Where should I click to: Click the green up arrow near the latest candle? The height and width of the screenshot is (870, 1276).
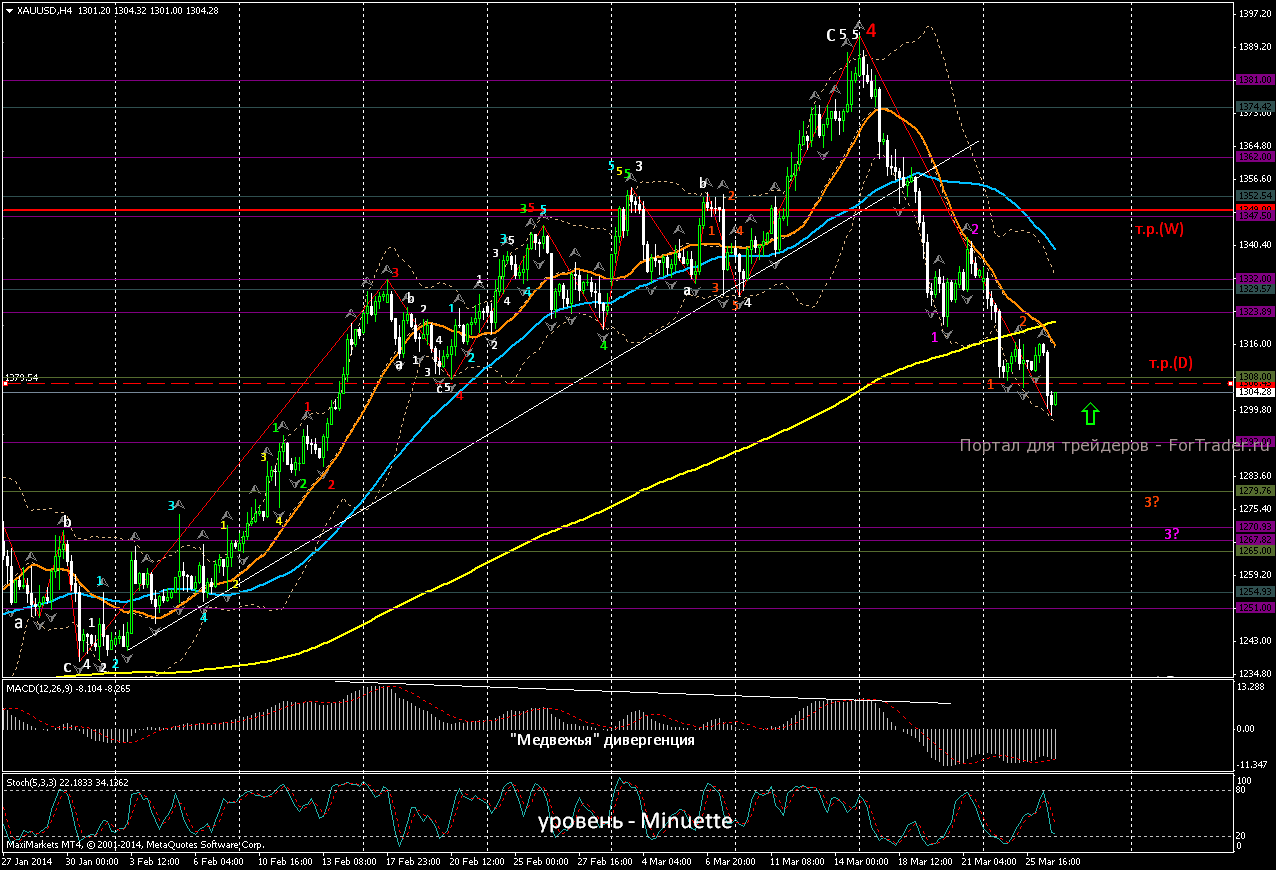(1091, 412)
